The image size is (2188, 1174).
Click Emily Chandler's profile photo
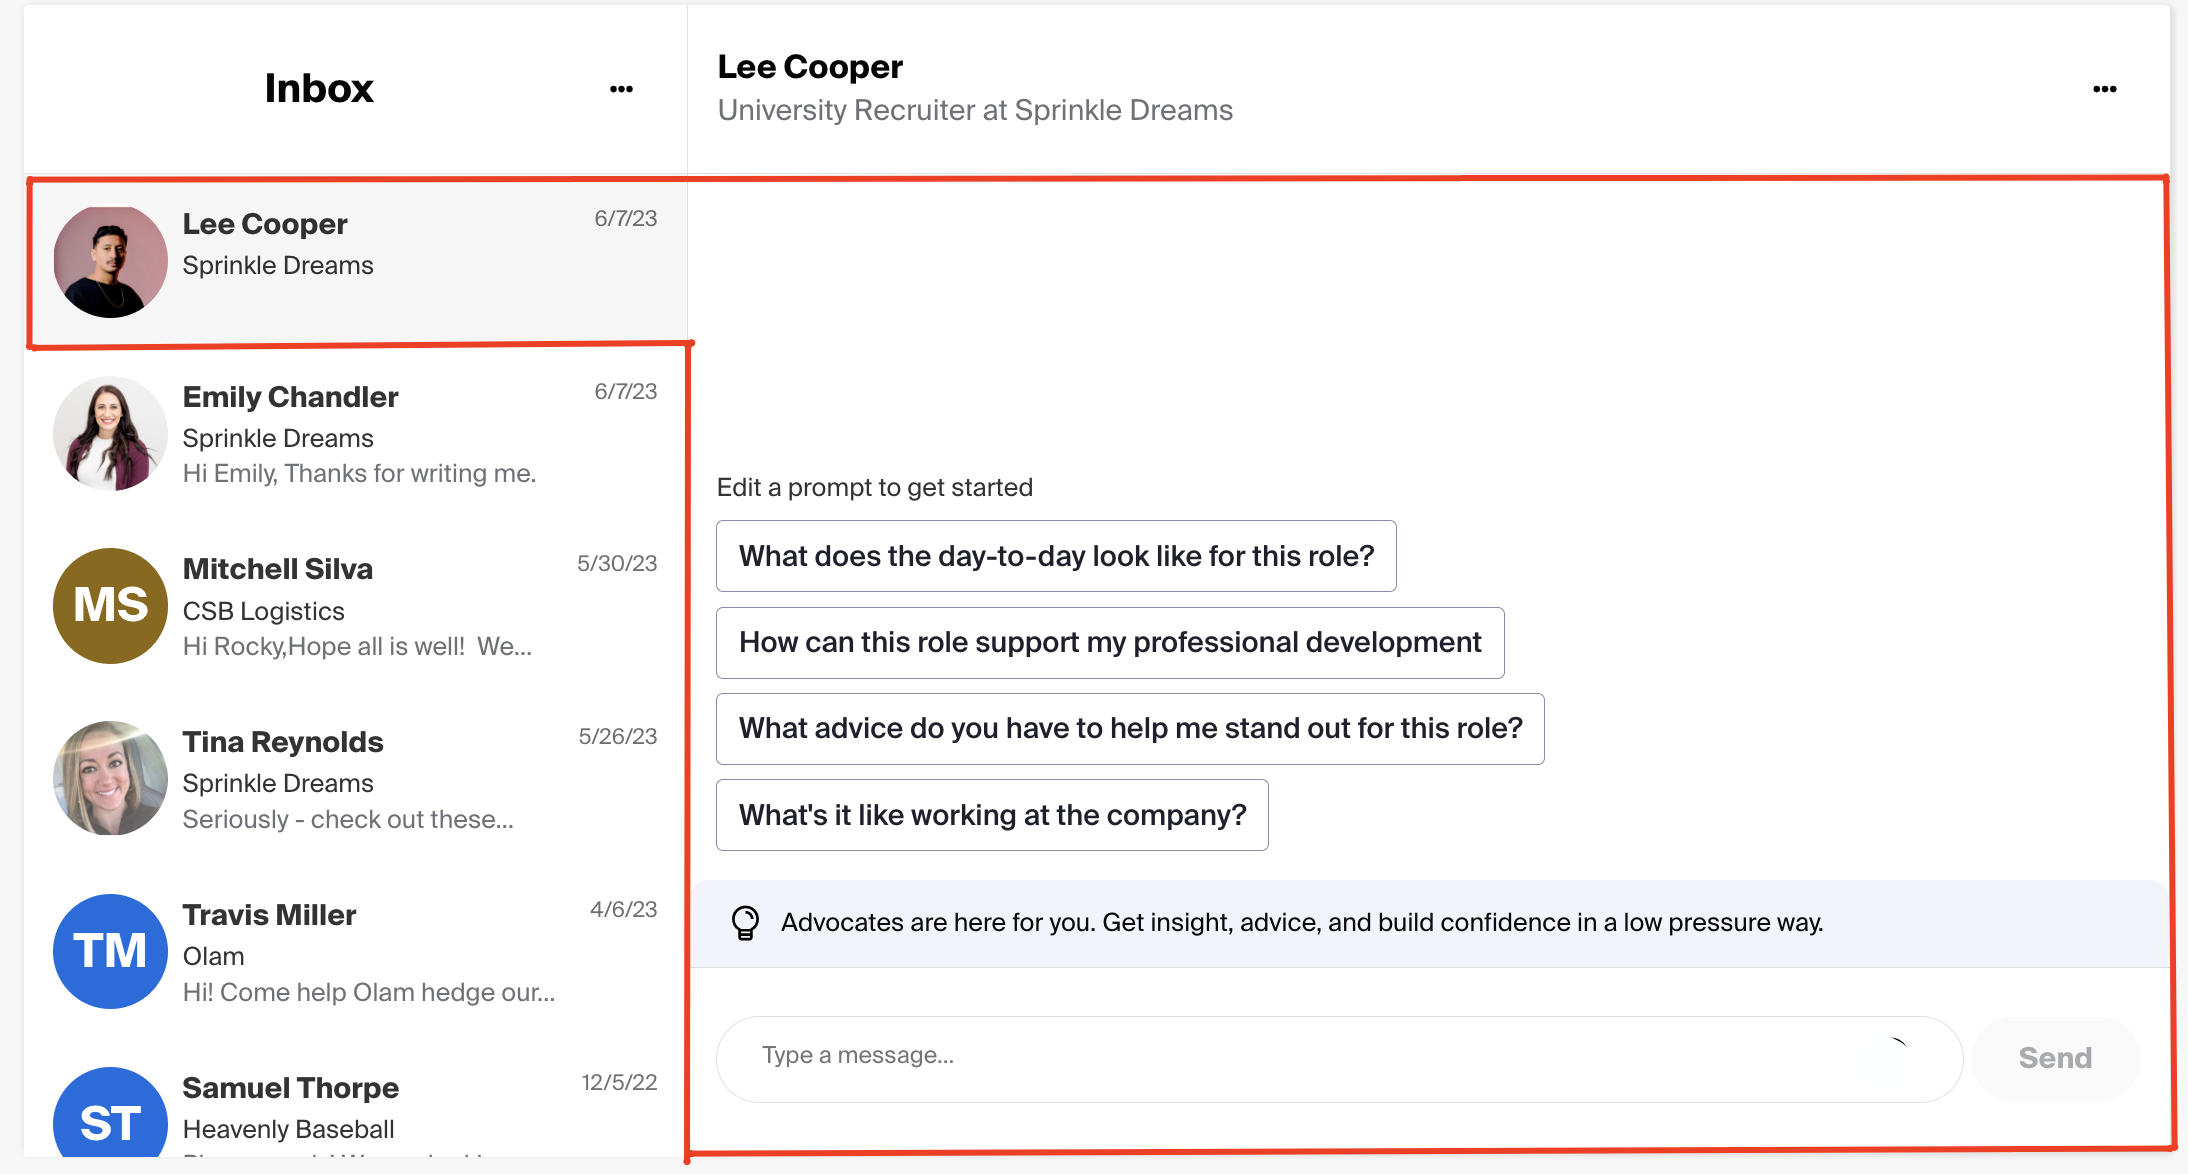point(110,433)
